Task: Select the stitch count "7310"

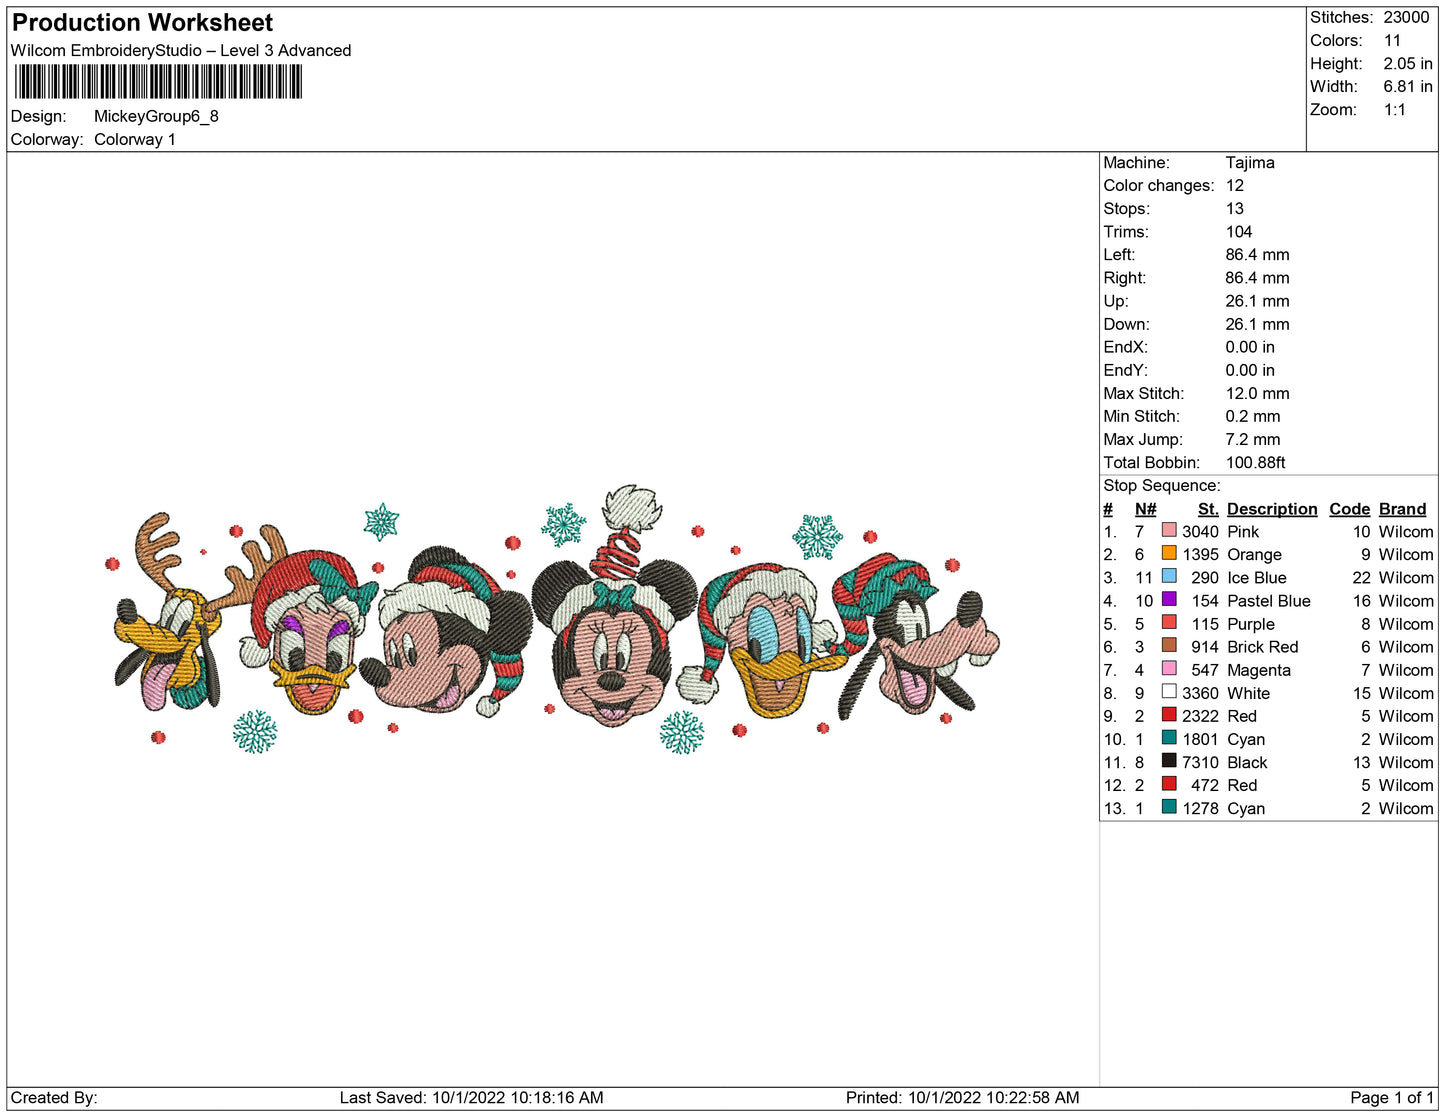Action: tap(1200, 762)
